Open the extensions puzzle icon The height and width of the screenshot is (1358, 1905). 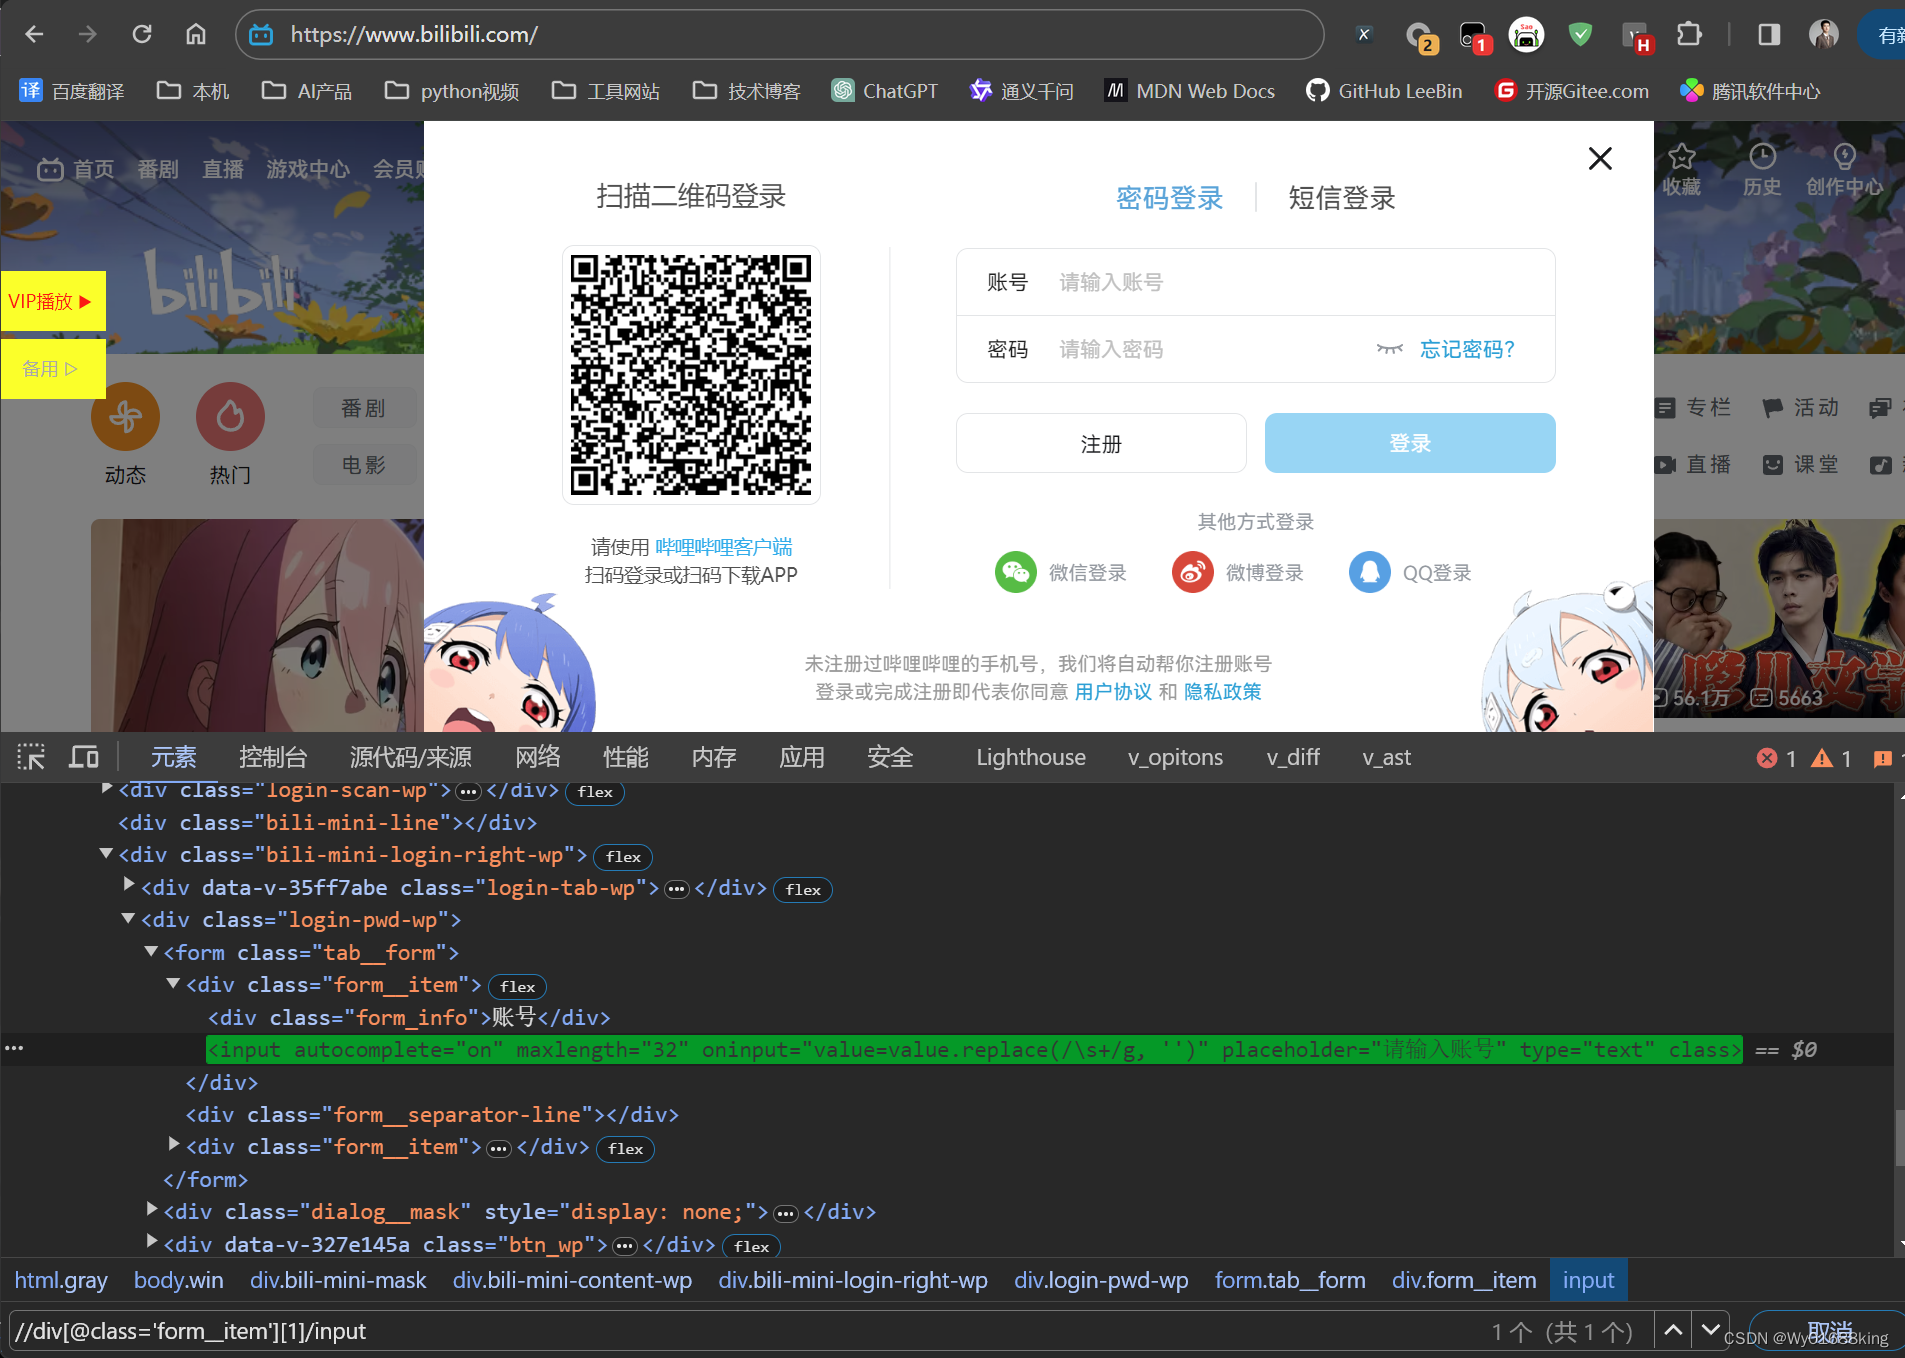(1689, 34)
